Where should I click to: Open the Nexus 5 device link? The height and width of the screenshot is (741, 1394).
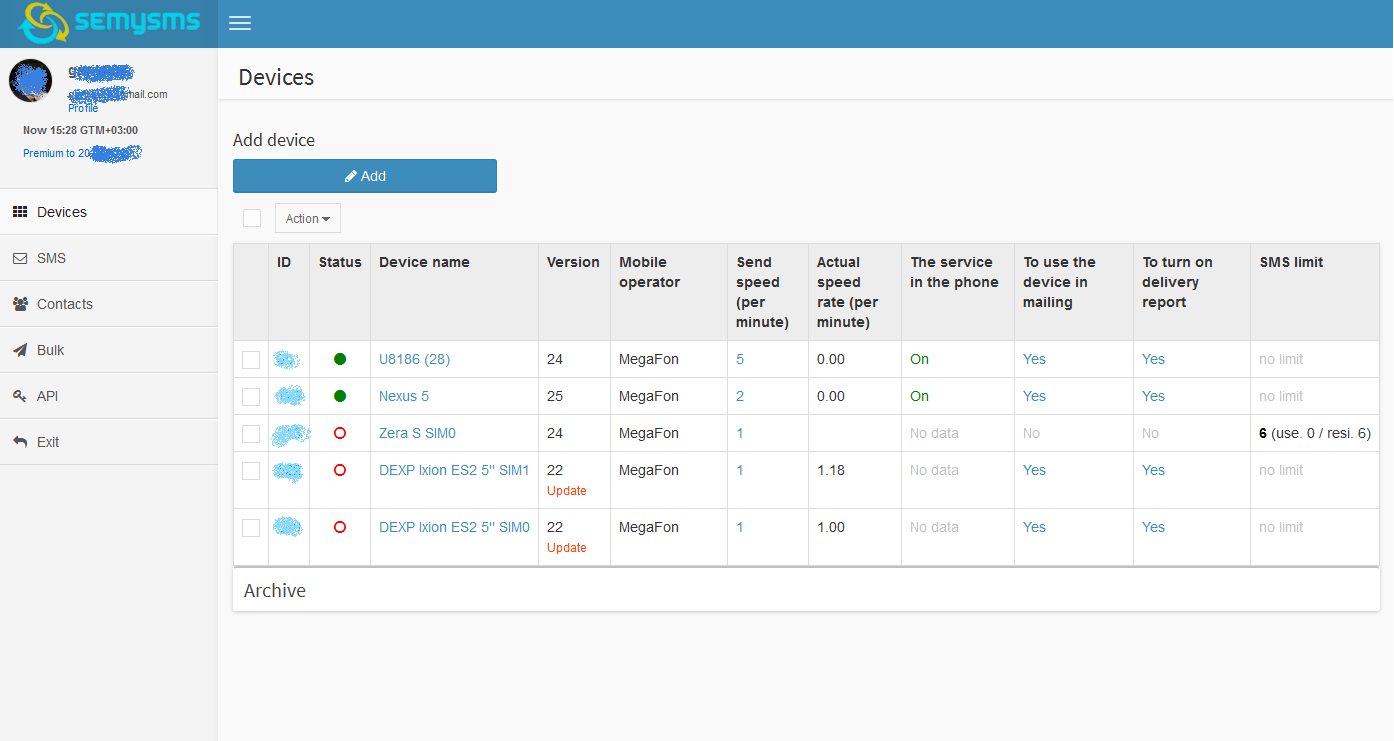click(404, 396)
